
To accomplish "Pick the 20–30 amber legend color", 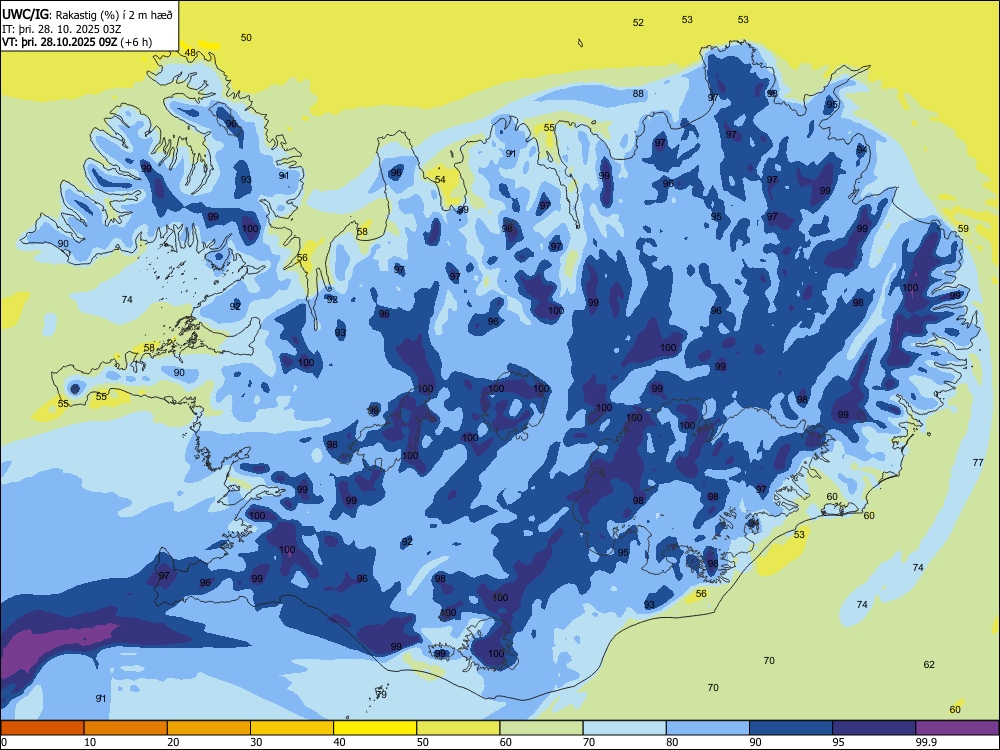I will pos(209,728).
